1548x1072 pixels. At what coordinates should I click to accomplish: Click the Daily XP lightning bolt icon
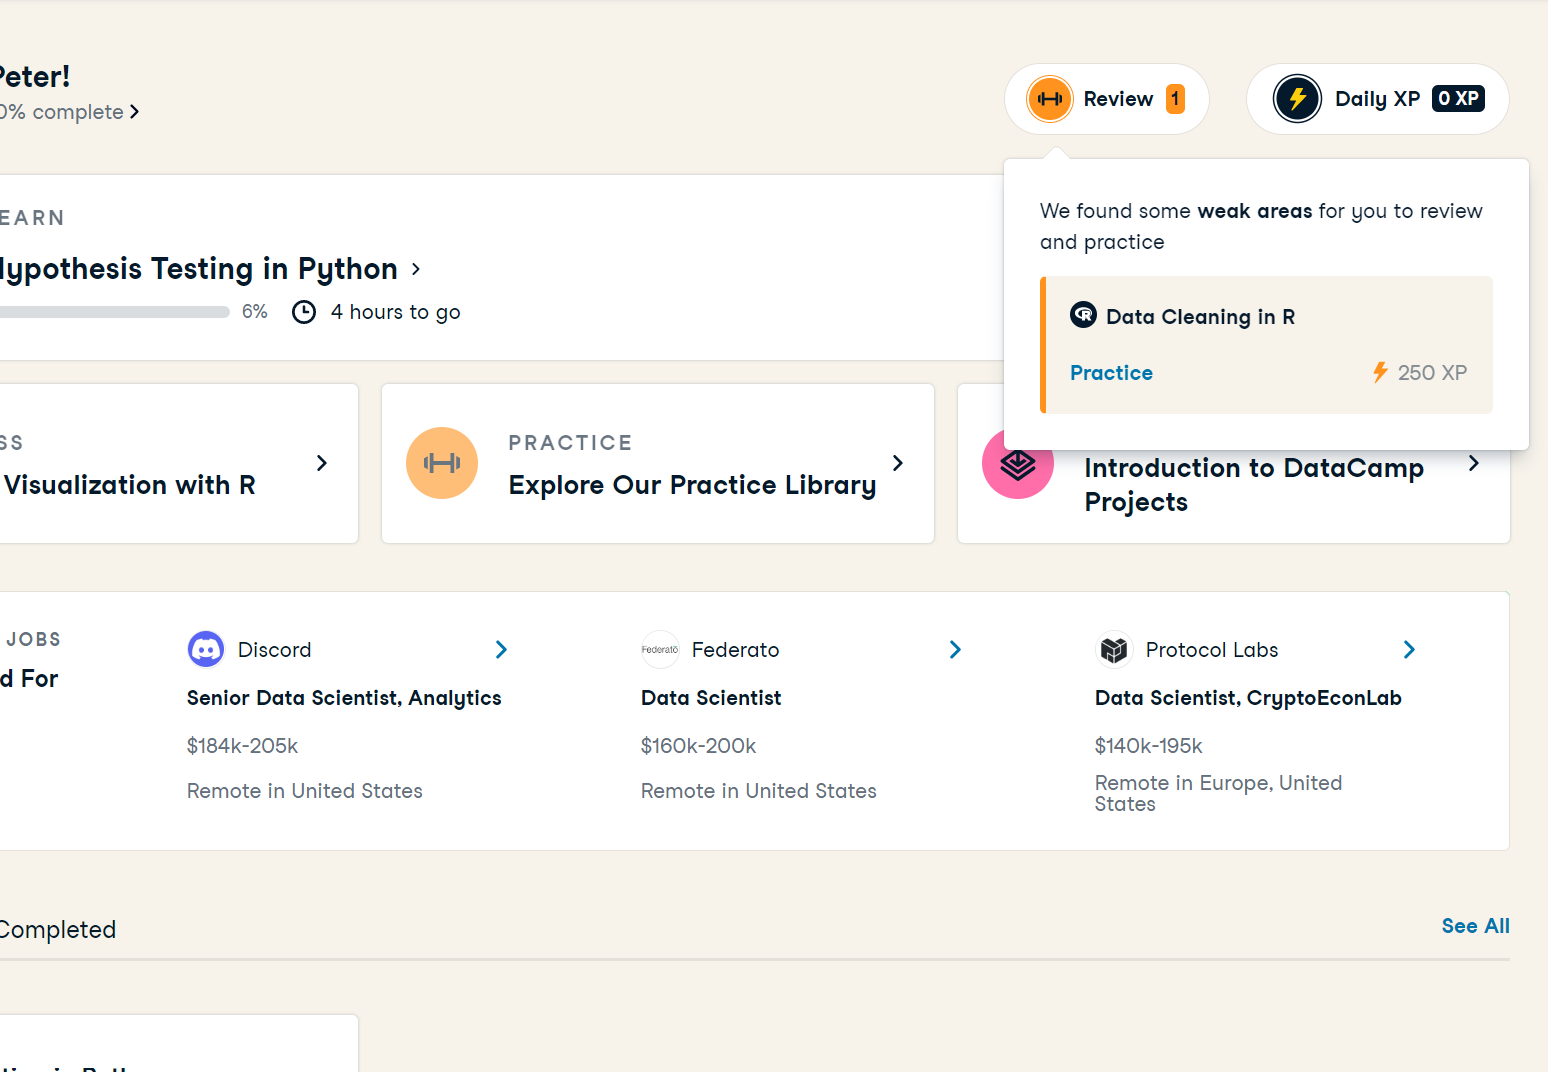click(x=1297, y=99)
